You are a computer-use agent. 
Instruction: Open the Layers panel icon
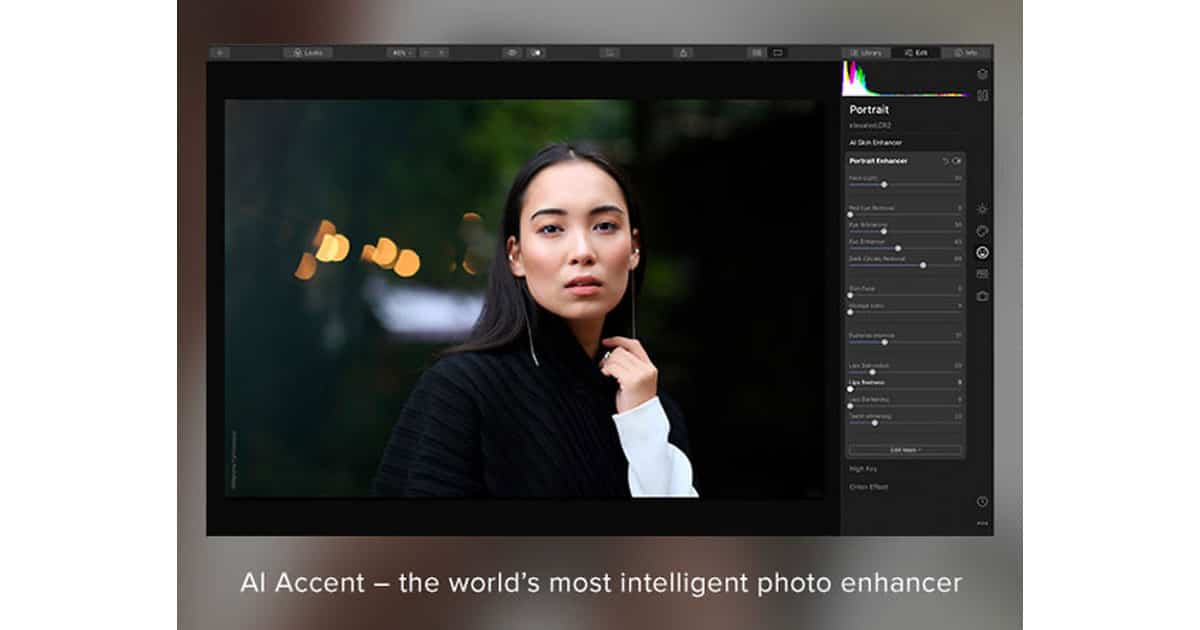click(982, 74)
